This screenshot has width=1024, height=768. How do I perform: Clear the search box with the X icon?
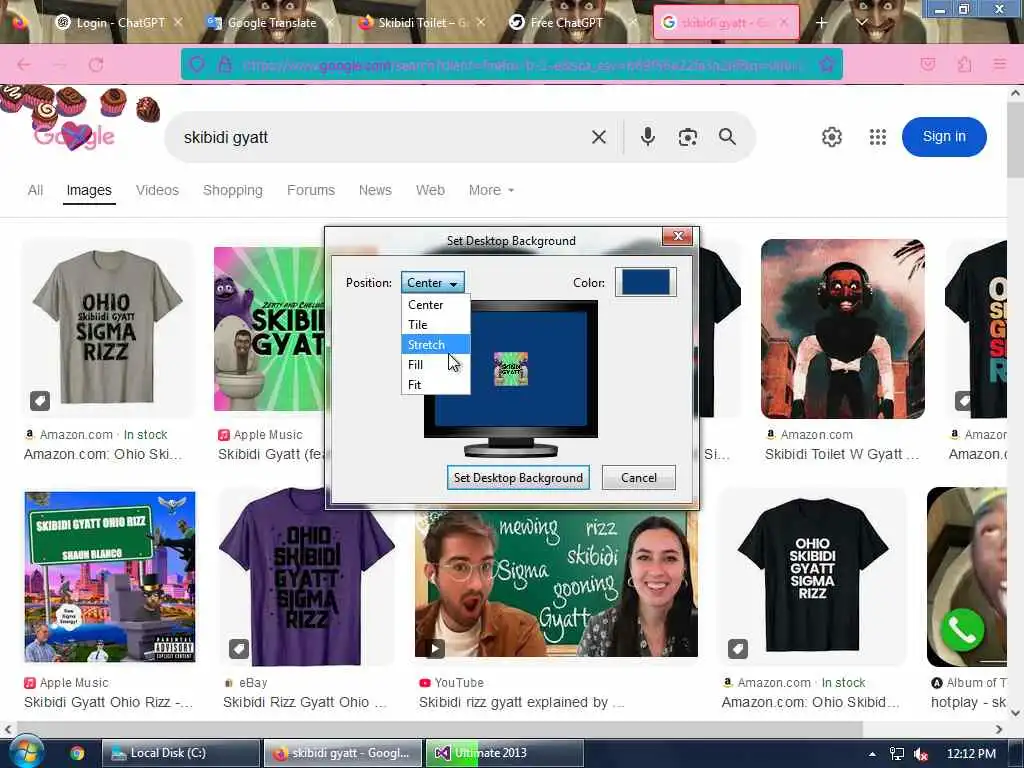(x=599, y=137)
